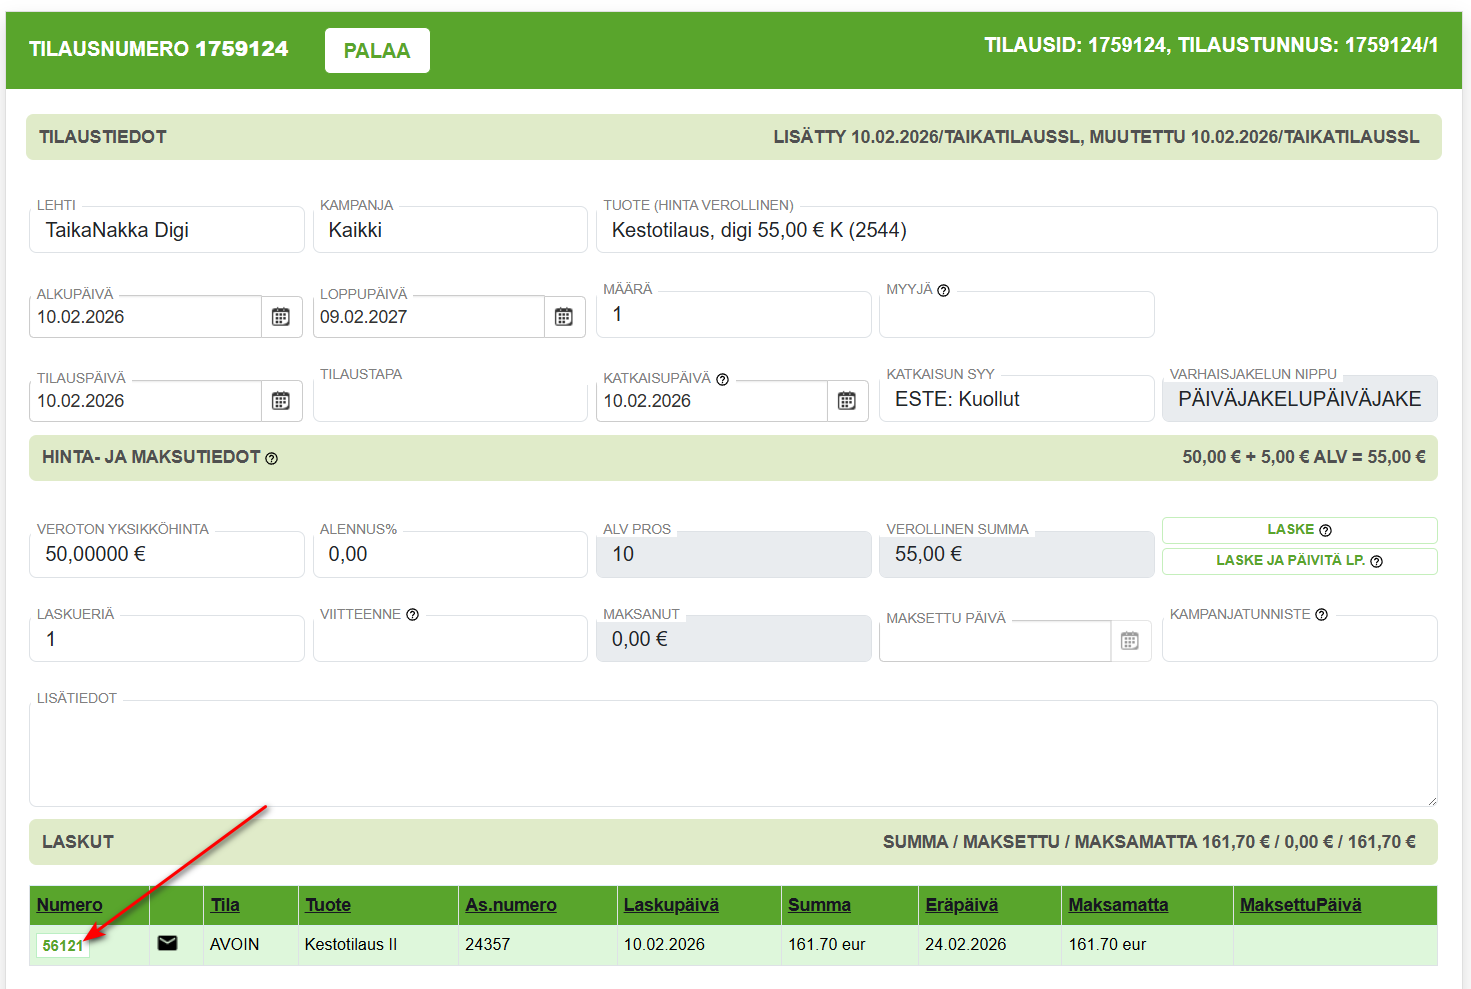
Task: Sort invoices by Numero column
Action: pos(69,905)
